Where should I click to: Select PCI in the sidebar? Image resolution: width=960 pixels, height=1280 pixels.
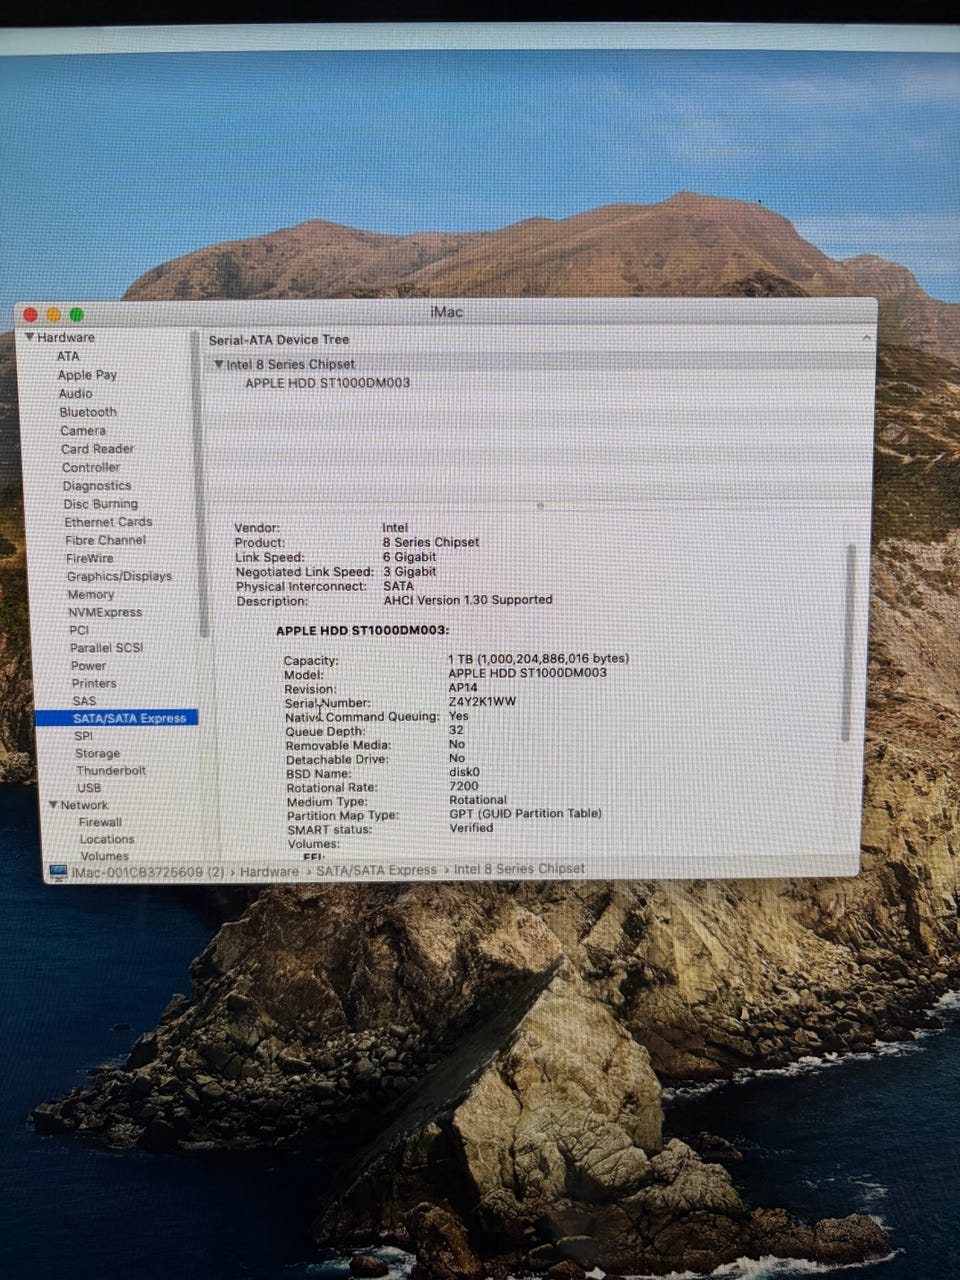[x=79, y=630]
